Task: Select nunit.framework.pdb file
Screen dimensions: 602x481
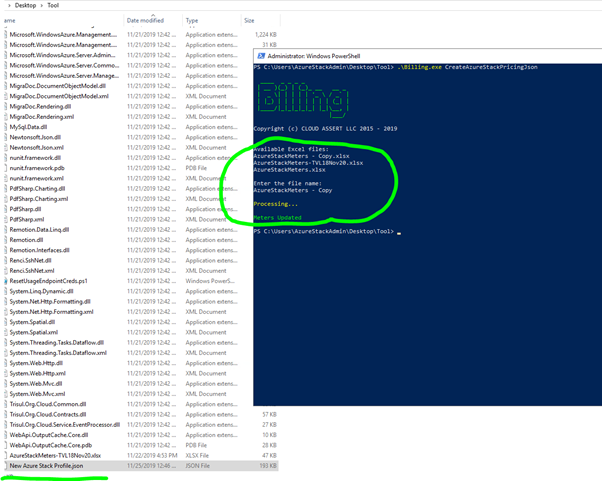Action: (37, 168)
